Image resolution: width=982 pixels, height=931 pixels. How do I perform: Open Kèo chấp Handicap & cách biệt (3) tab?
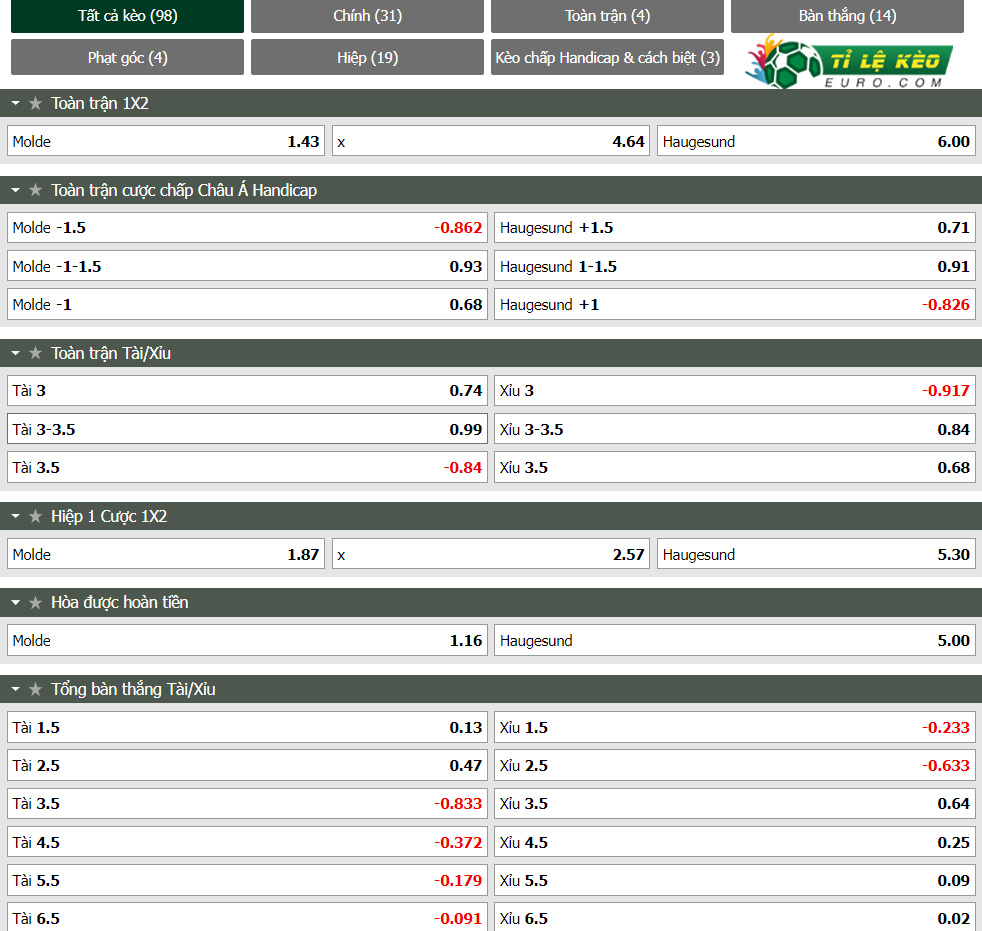click(607, 57)
